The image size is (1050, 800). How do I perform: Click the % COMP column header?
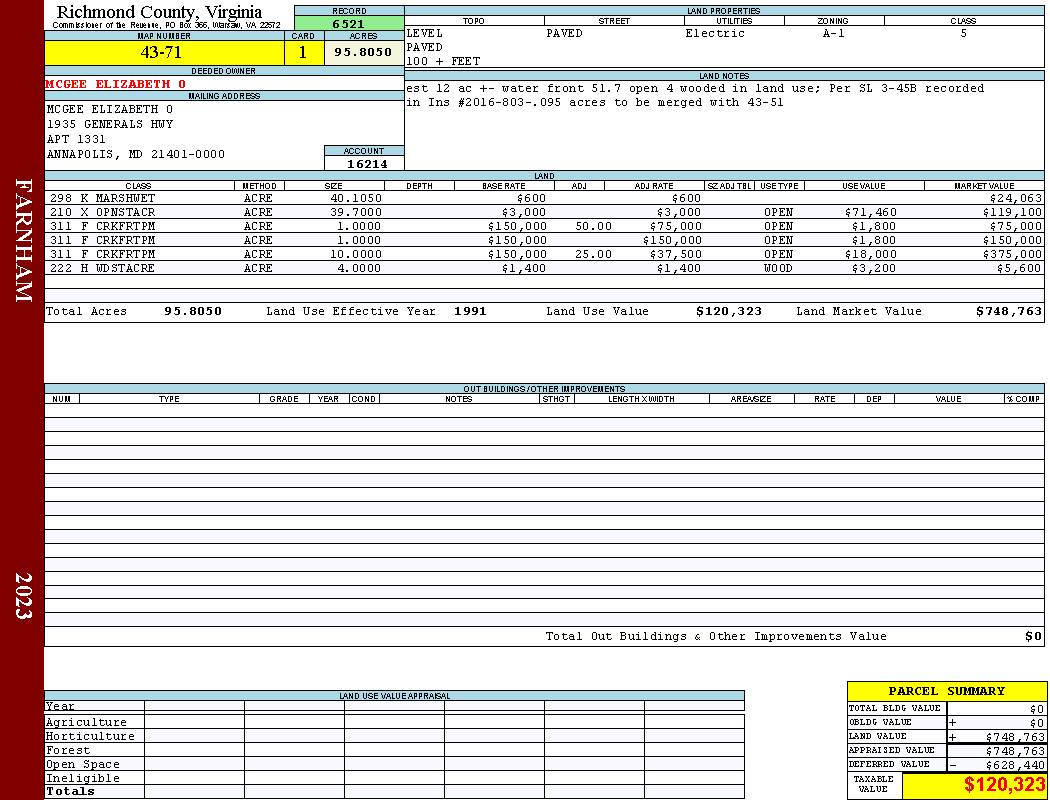tap(1024, 398)
